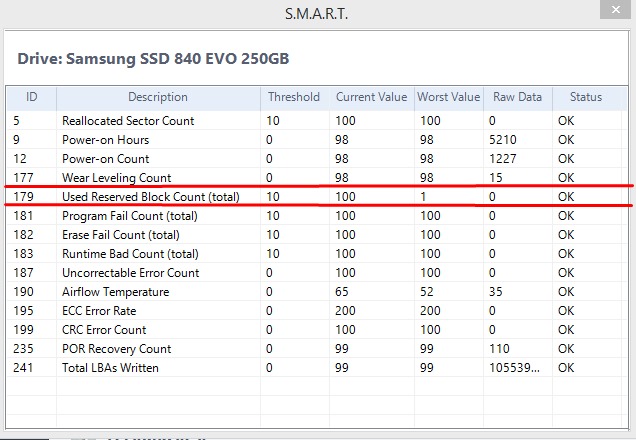Sort by Description column header
The image size is (636, 440).
coord(158,97)
